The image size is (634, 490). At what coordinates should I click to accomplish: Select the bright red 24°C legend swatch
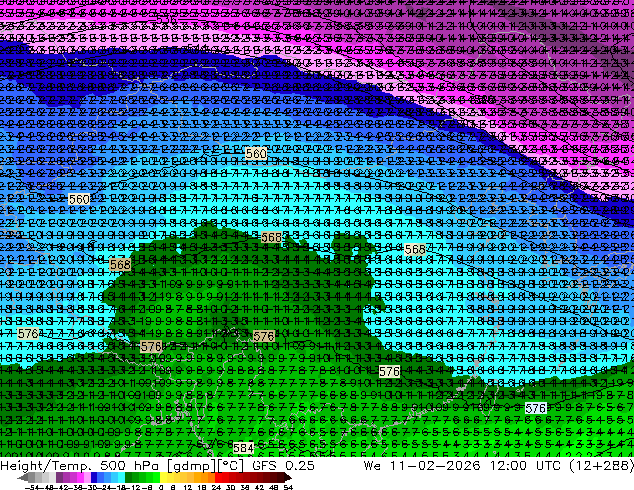(x=218, y=477)
